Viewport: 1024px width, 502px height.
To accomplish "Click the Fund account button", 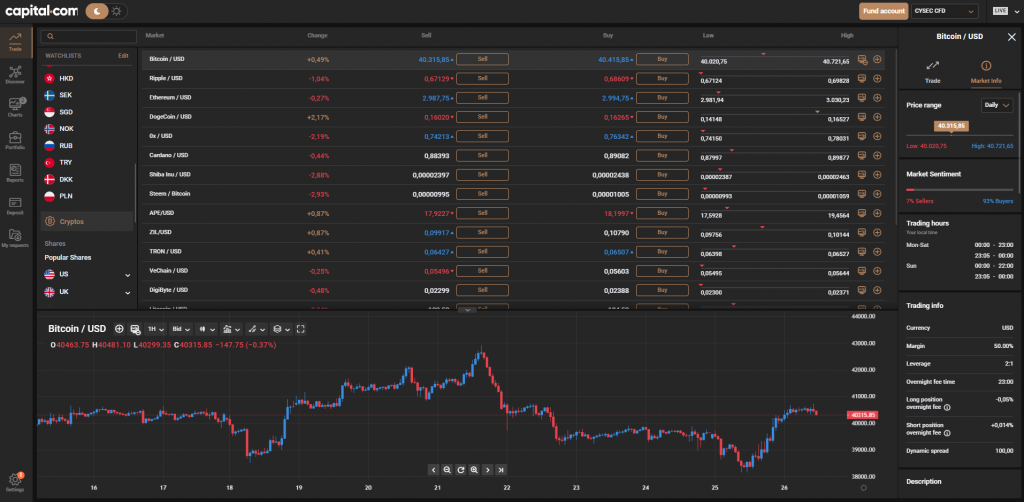I will click(x=883, y=10).
